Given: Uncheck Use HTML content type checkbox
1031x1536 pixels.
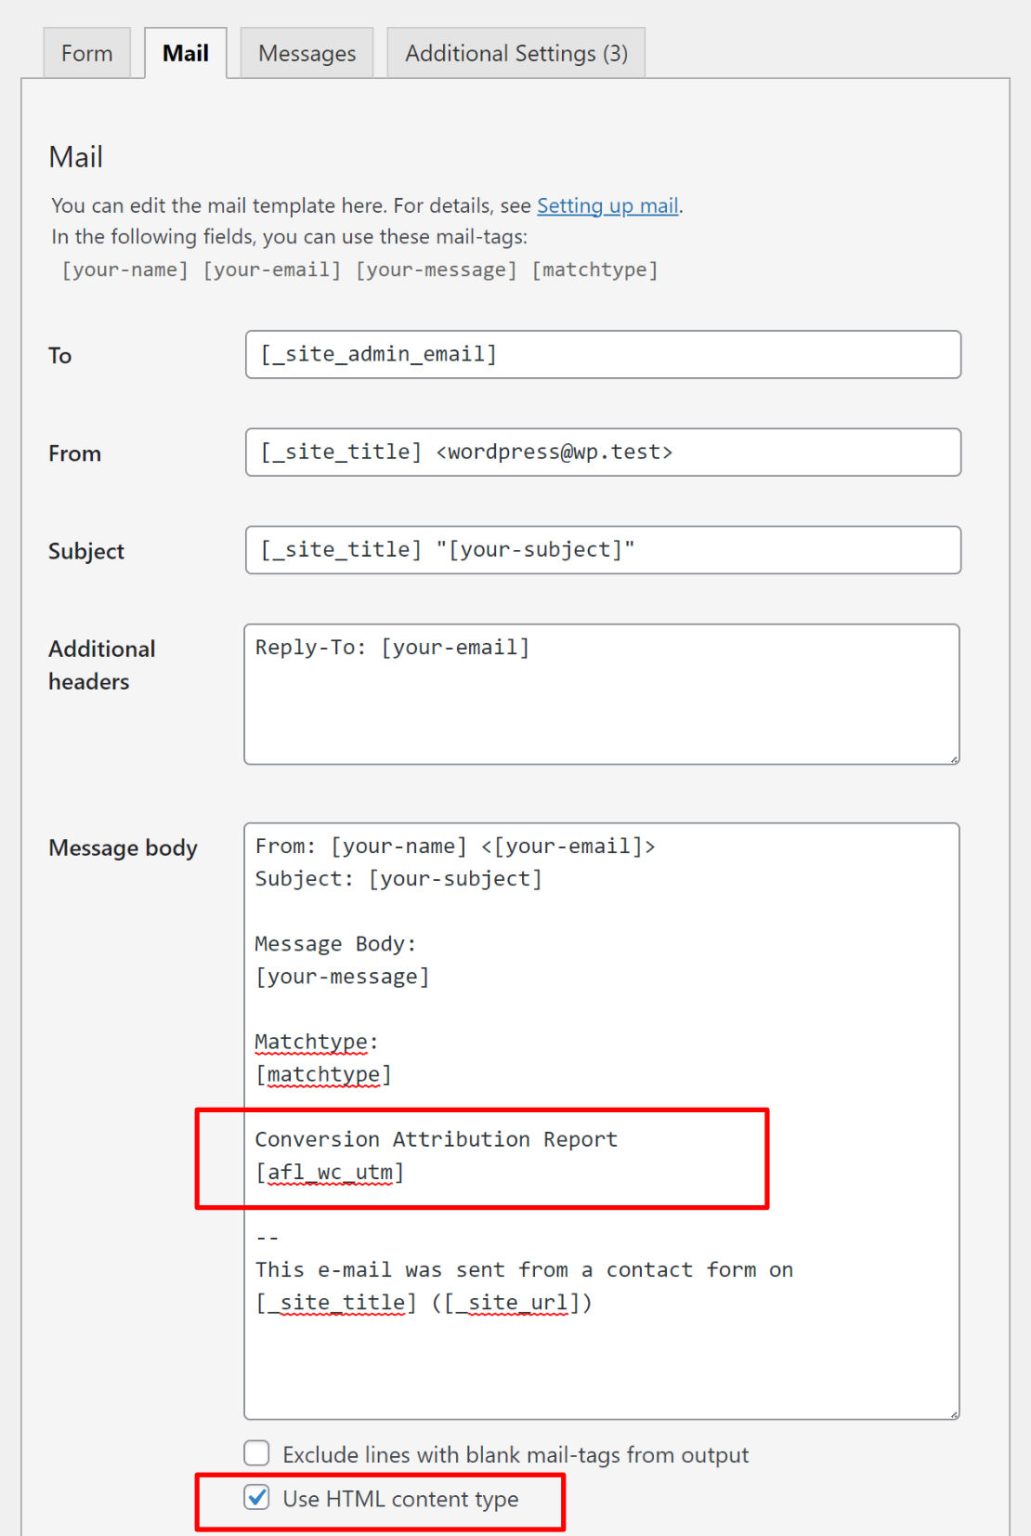Looking at the screenshot, I should (257, 1497).
